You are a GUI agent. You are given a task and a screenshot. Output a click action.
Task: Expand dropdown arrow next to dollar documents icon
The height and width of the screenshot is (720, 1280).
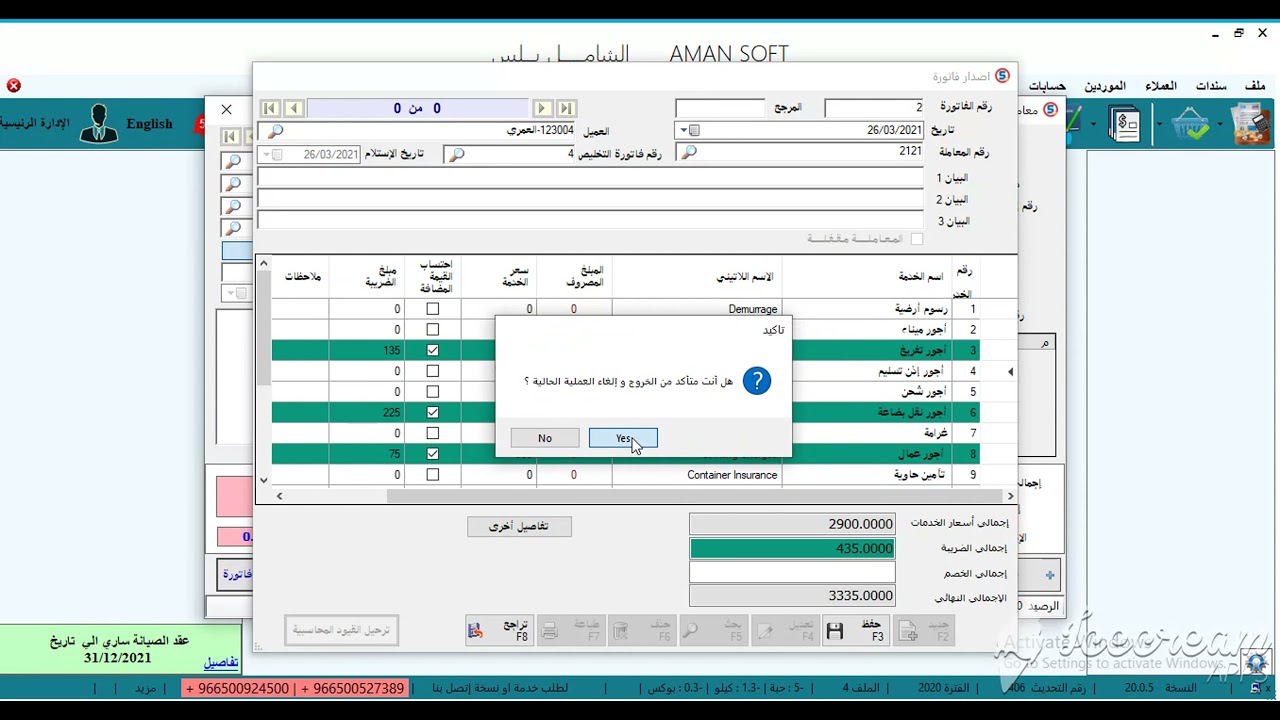pos(1096,126)
